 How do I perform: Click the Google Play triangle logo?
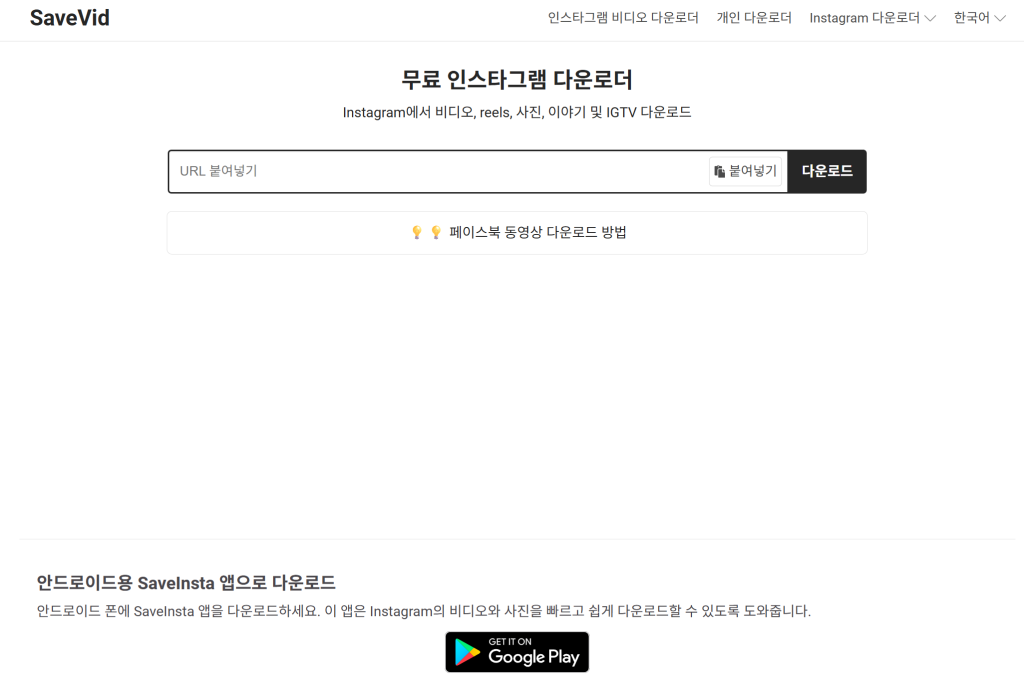click(x=467, y=652)
